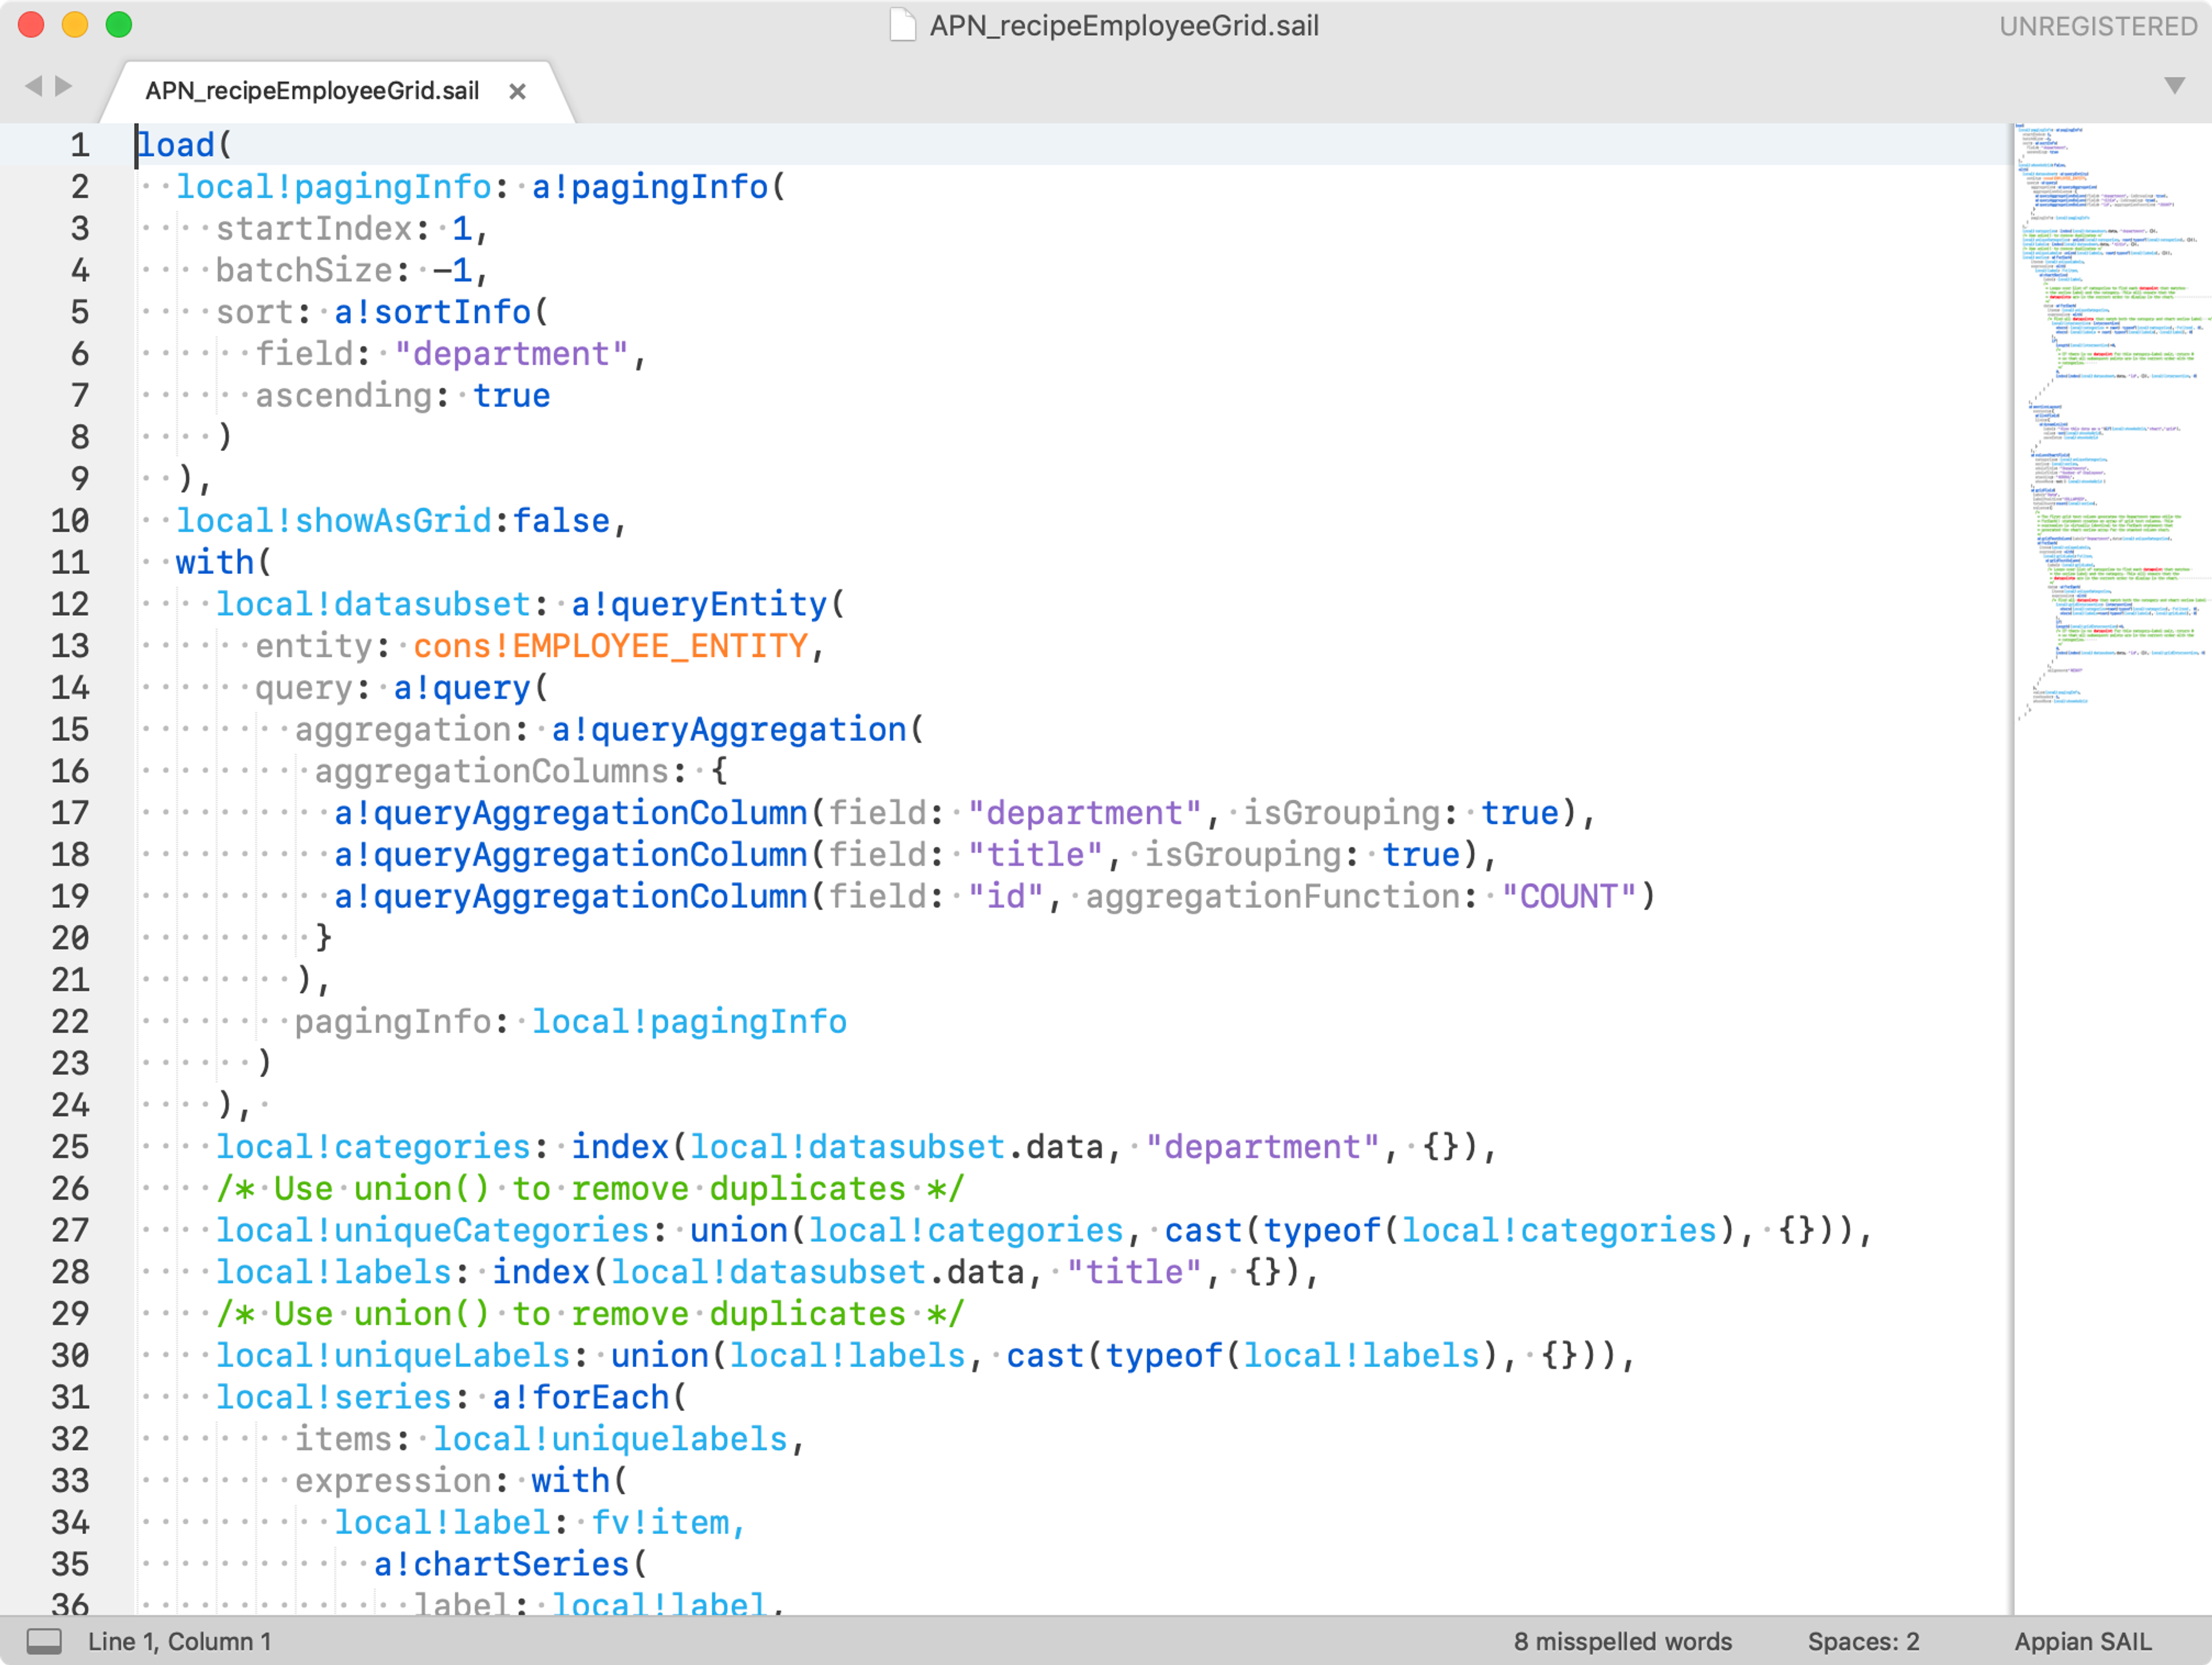The image size is (2212, 1665).
Task: Click 'local!pagingInfo' on line 22
Action: pos(689,1022)
